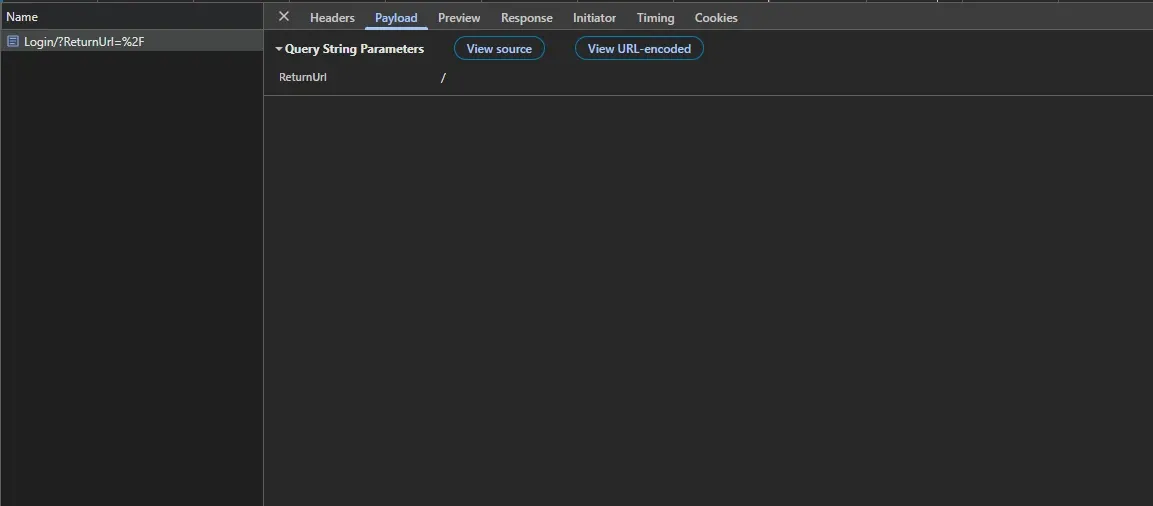The width and height of the screenshot is (1153, 506).
Task: Switch to the Preview tab
Action: tap(459, 18)
